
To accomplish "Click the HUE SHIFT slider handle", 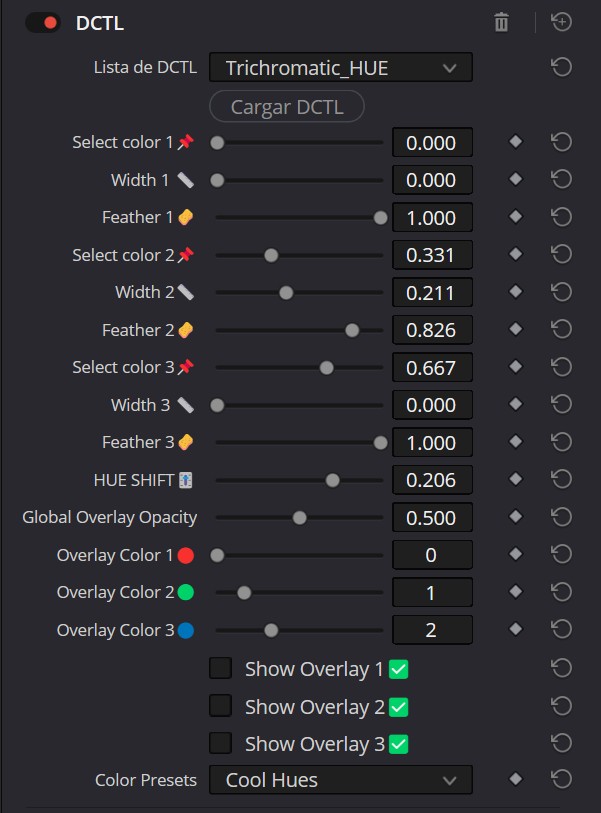I will [333, 480].
